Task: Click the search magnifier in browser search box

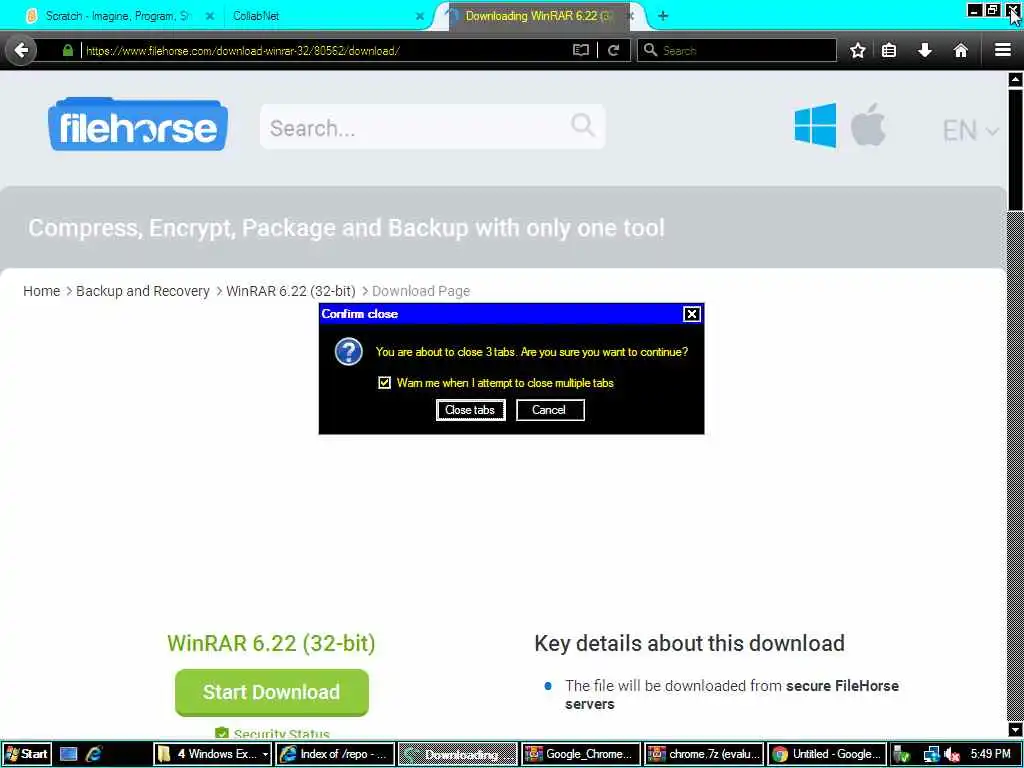Action: 650,50
